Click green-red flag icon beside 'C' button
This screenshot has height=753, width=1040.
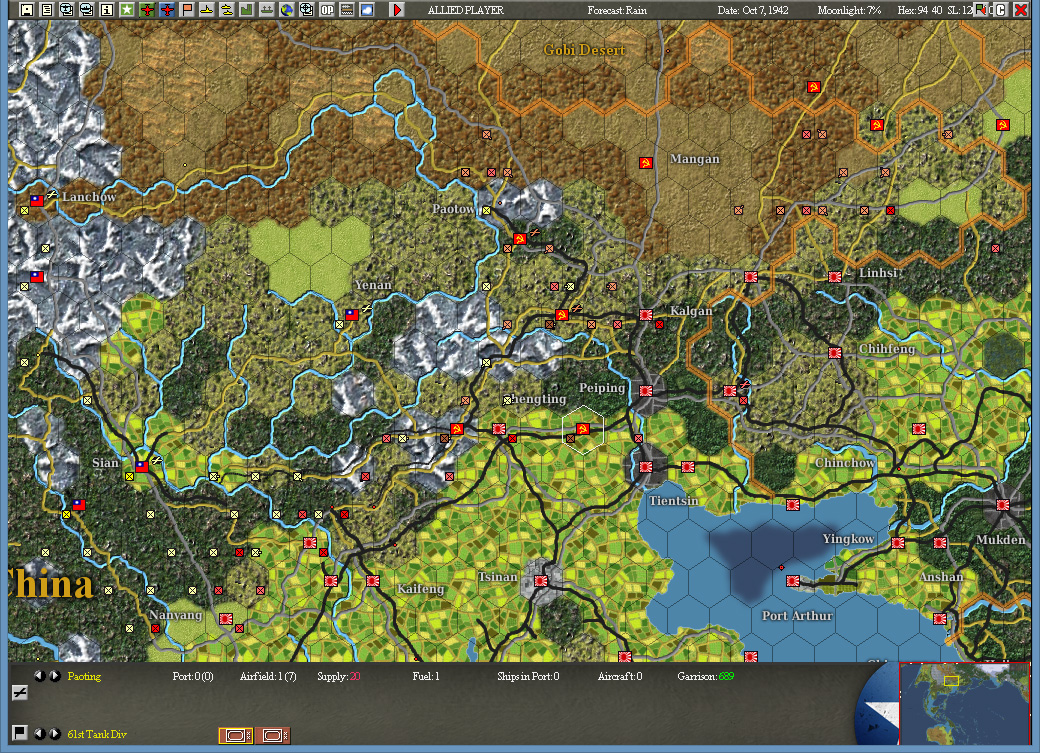980,10
